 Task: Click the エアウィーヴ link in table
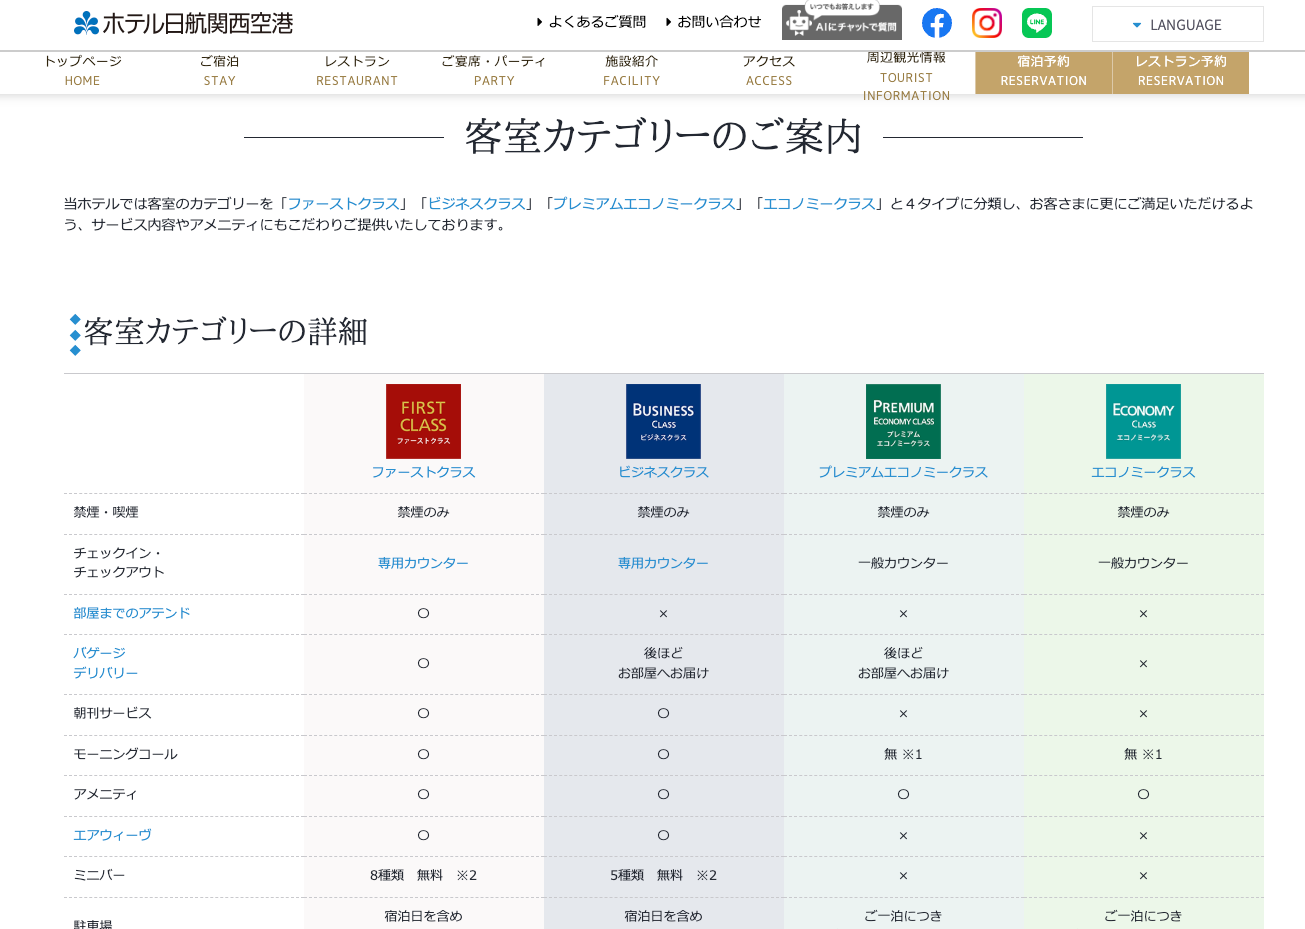[x=112, y=835]
